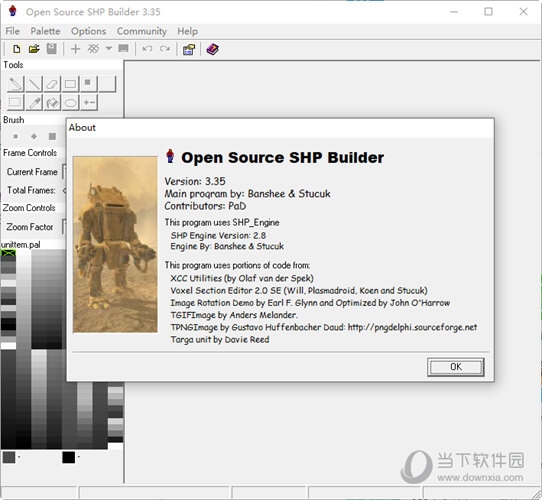
Task: Select the Eraser tool
Action: [52, 84]
